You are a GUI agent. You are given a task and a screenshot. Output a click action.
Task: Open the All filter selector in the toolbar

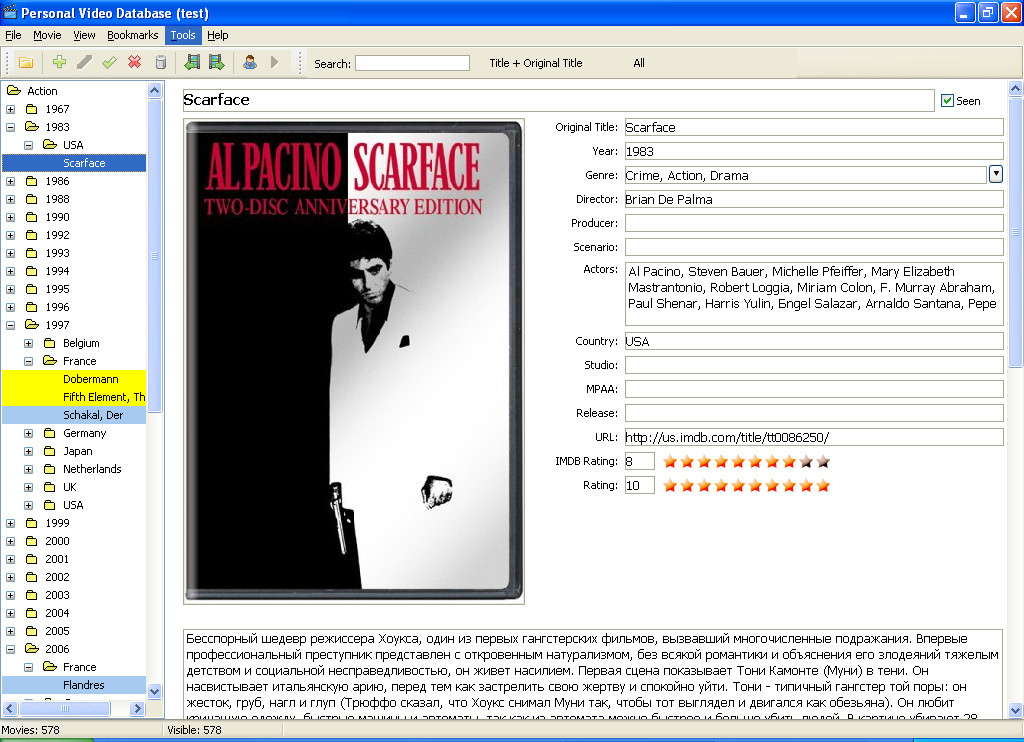coord(639,63)
